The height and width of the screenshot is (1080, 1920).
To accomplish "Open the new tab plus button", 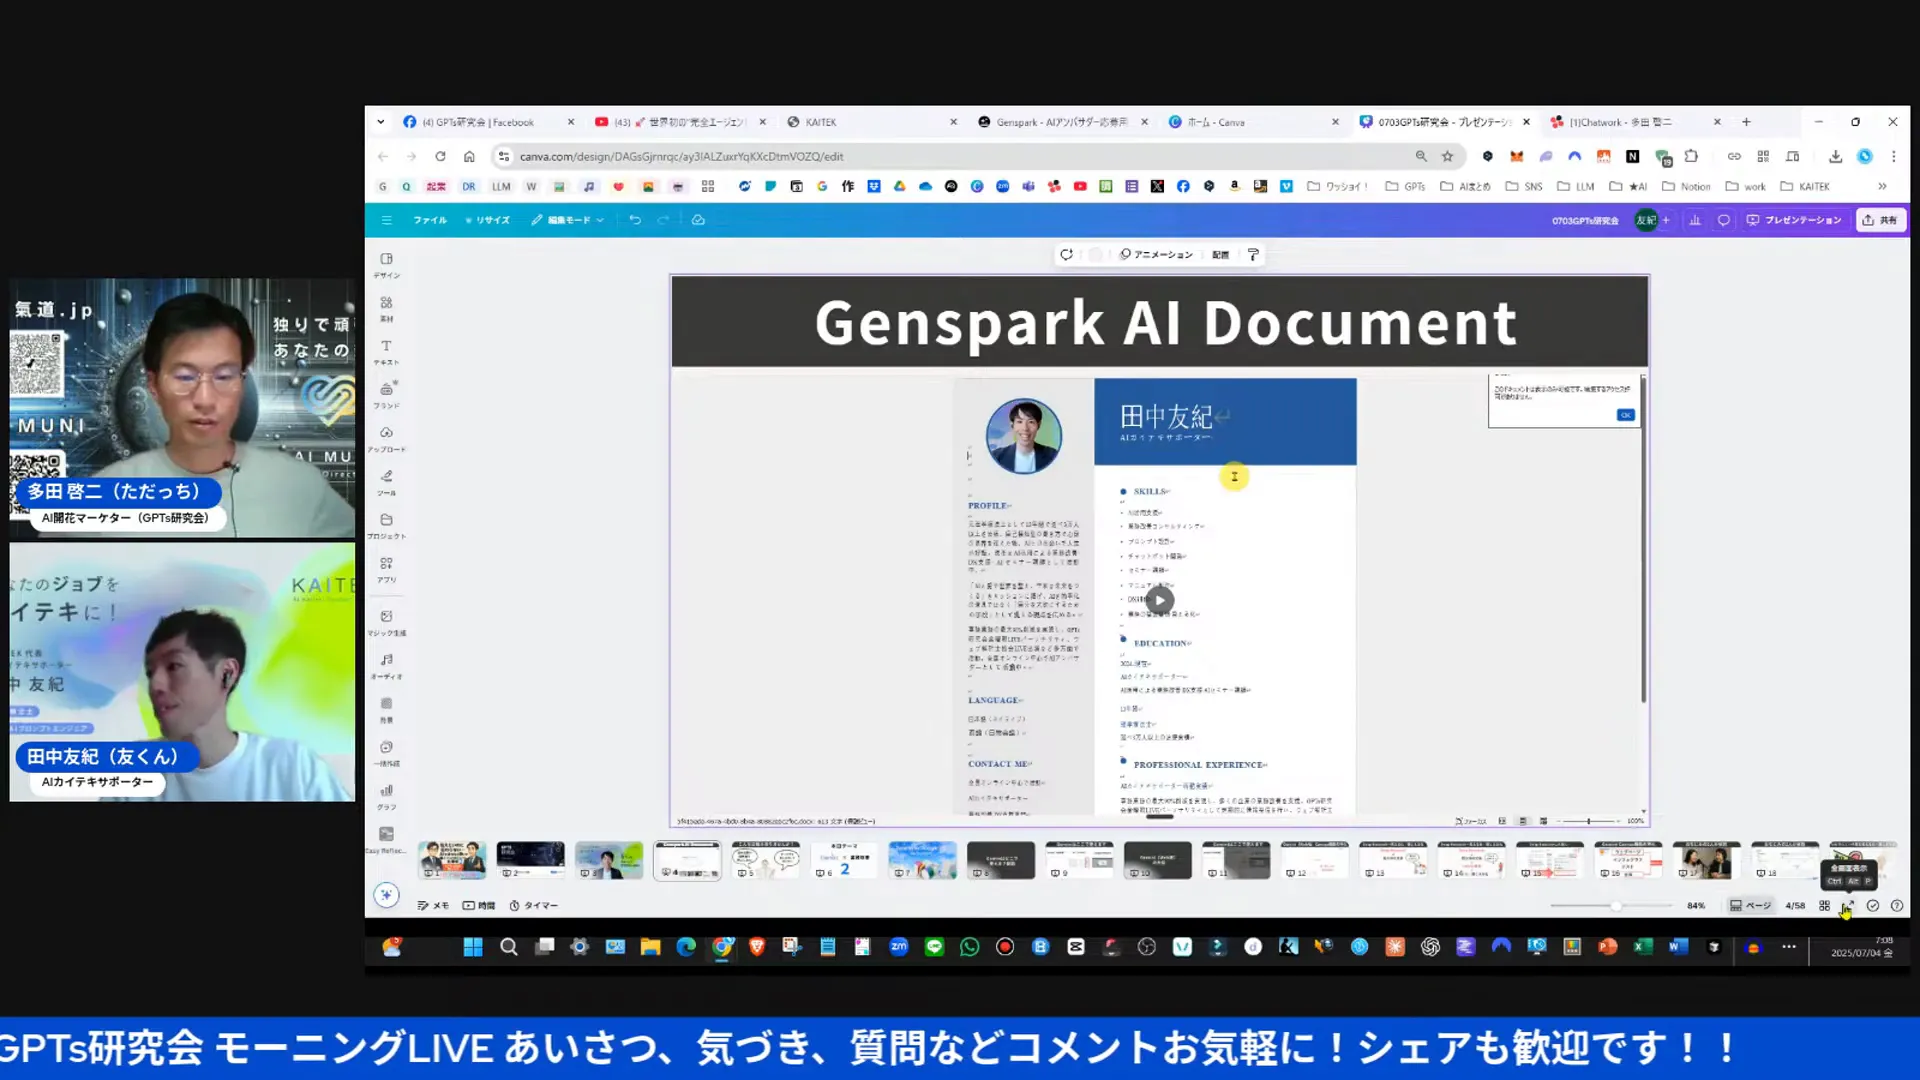I will [1746, 122].
